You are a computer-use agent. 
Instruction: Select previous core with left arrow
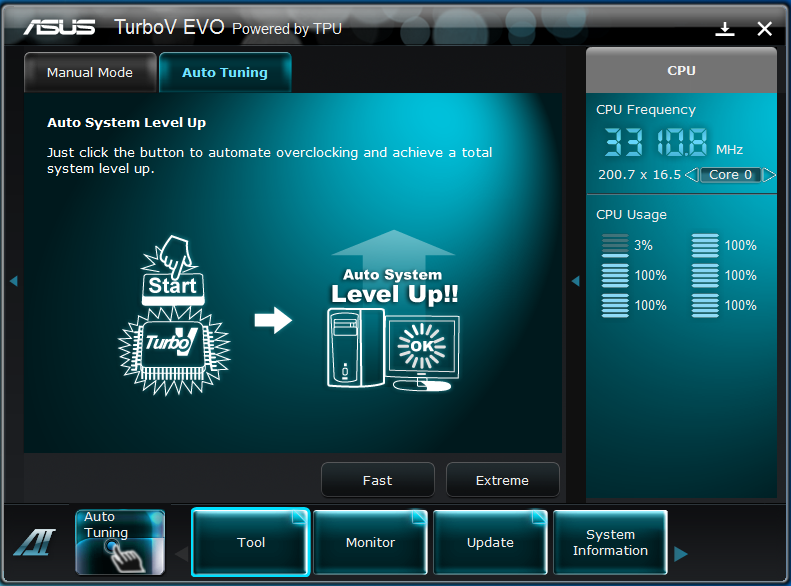(692, 175)
